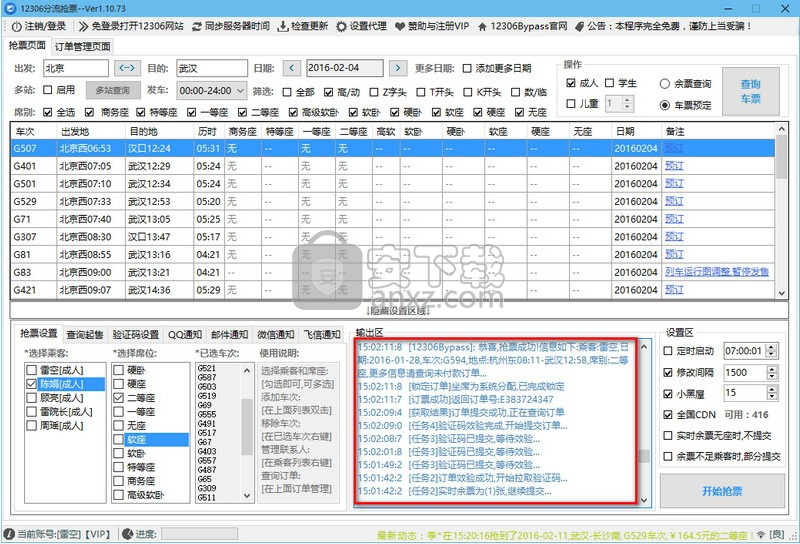Select G521 in selected trains list
The height and width of the screenshot is (544, 800).
pyautogui.click(x=207, y=368)
